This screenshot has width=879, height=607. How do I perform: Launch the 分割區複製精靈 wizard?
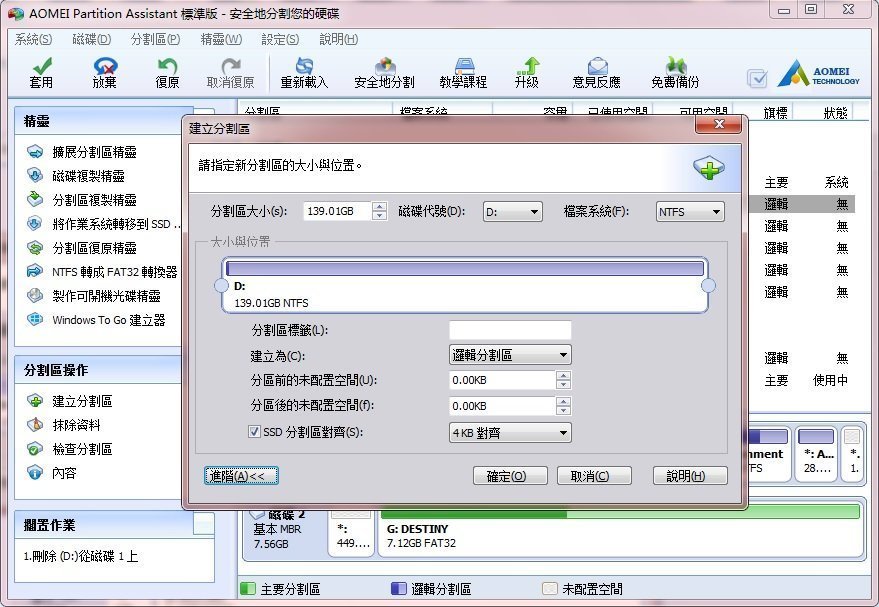tap(82, 200)
